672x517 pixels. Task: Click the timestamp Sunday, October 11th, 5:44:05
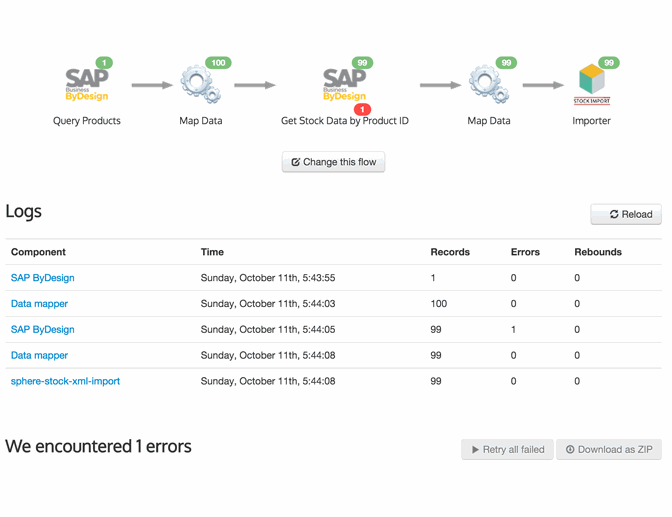click(x=268, y=329)
